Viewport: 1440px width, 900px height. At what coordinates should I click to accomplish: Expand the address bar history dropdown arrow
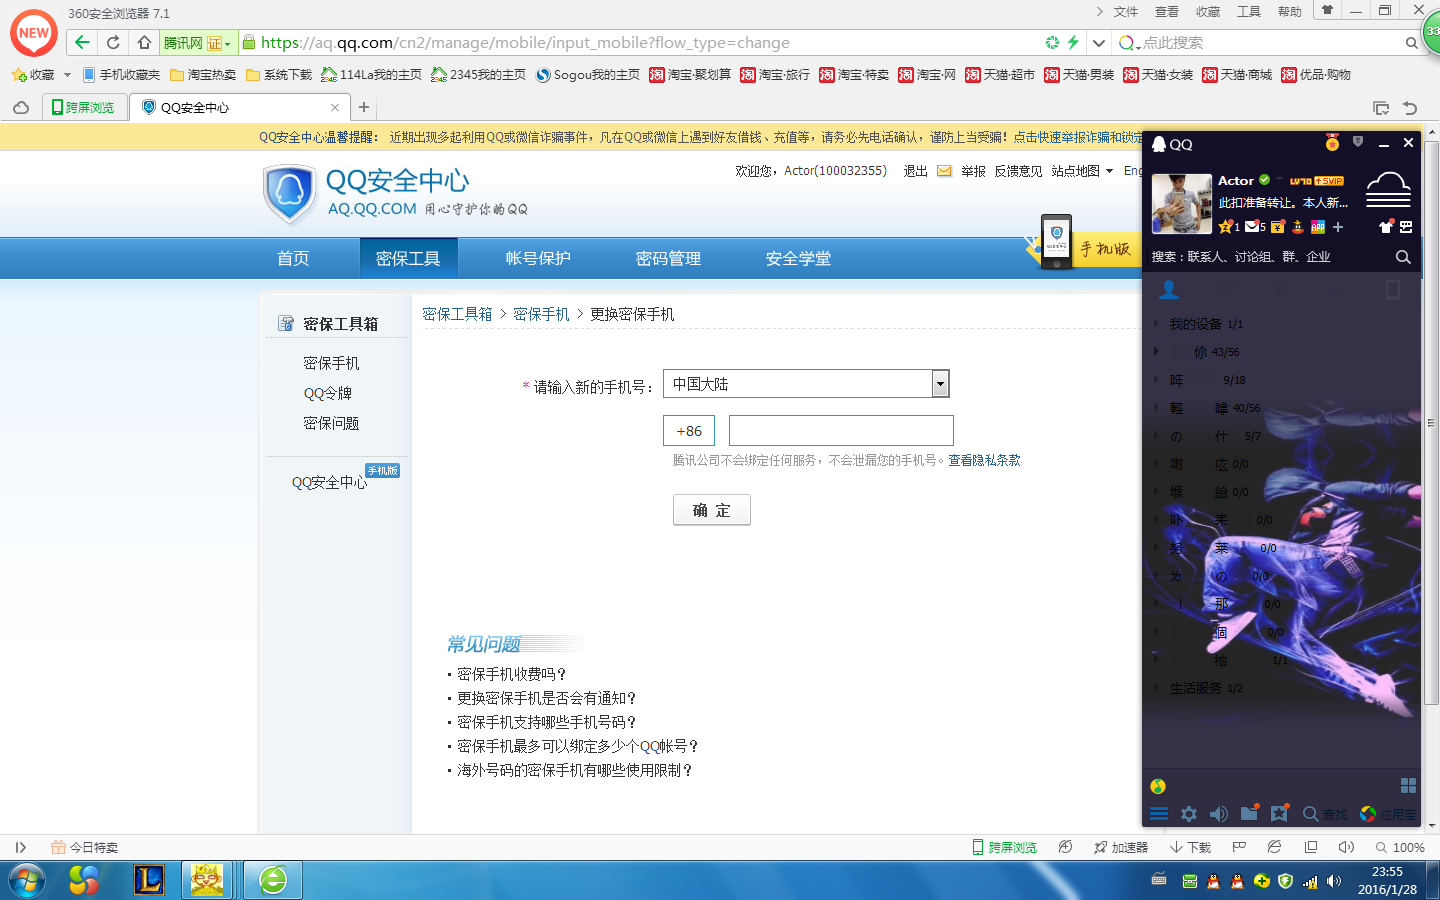[x=1098, y=43]
